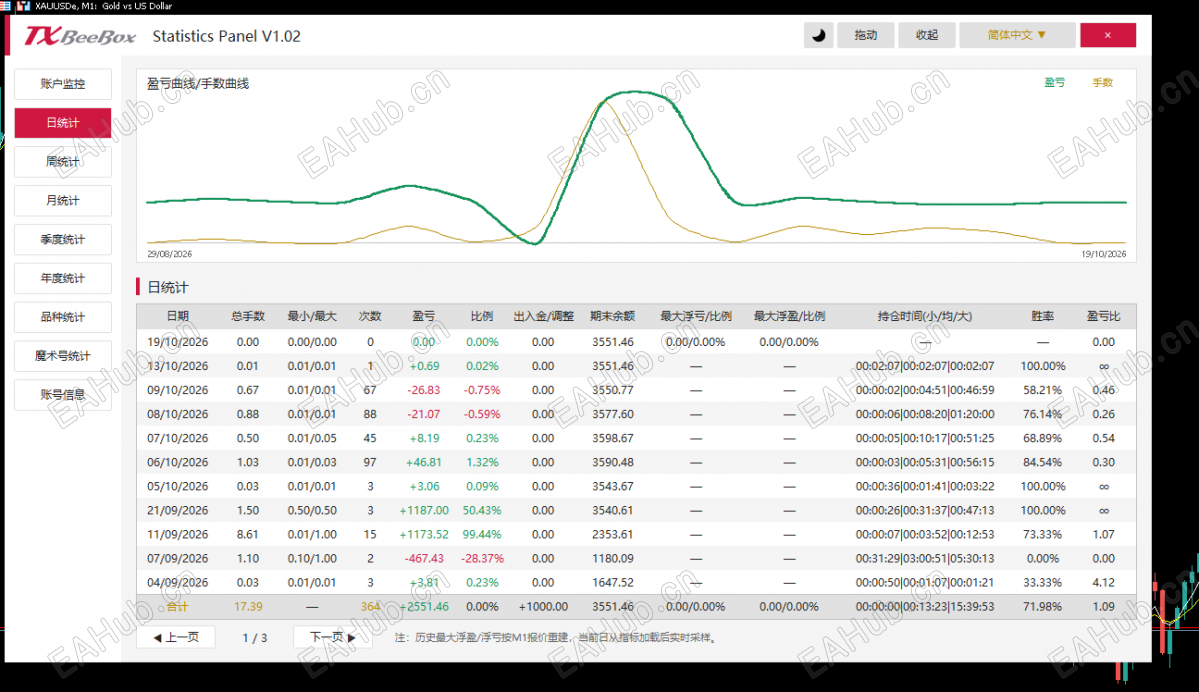Click the 胜率 column header
The height and width of the screenshot is (692, 1199).
(1042, 317)
